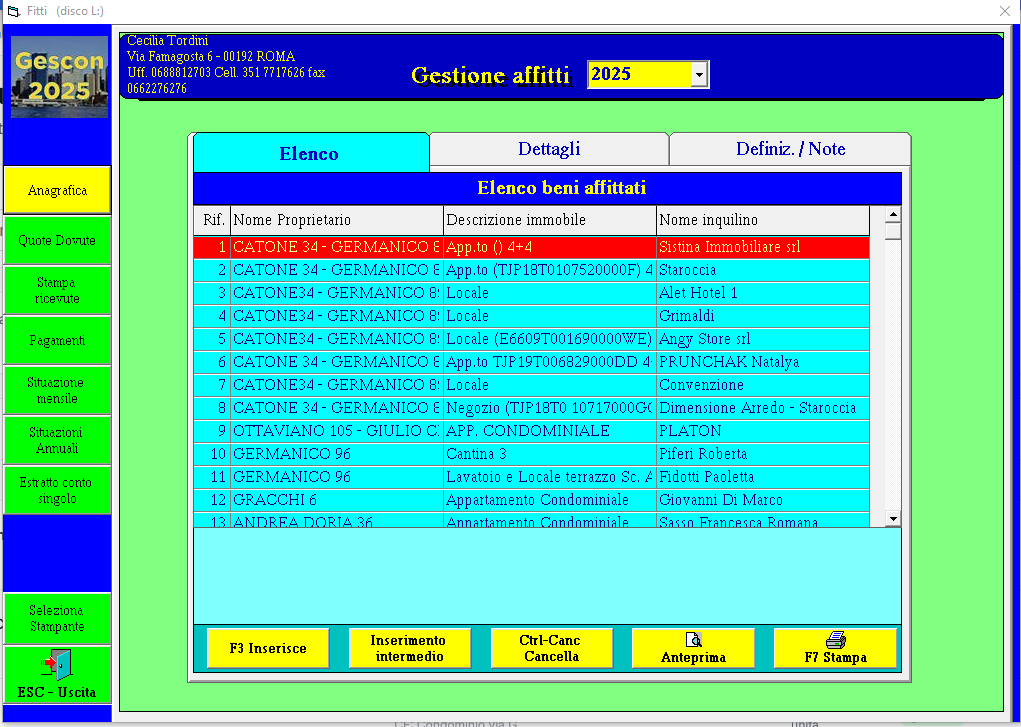Open the year 2025 dropdown arrow

tap(699, 74)
